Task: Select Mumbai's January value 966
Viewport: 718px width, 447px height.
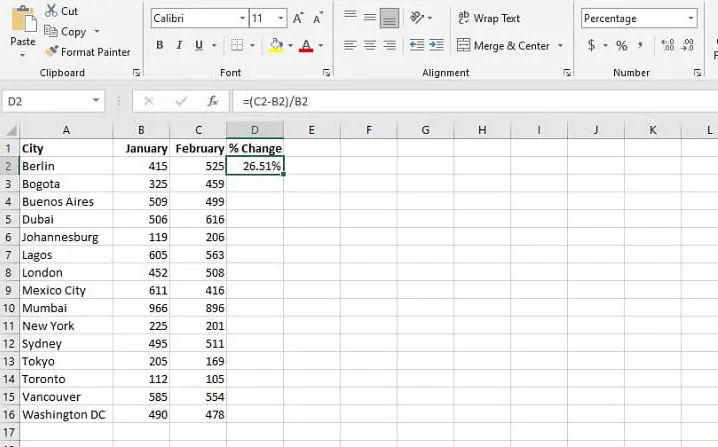Action: 141,308
